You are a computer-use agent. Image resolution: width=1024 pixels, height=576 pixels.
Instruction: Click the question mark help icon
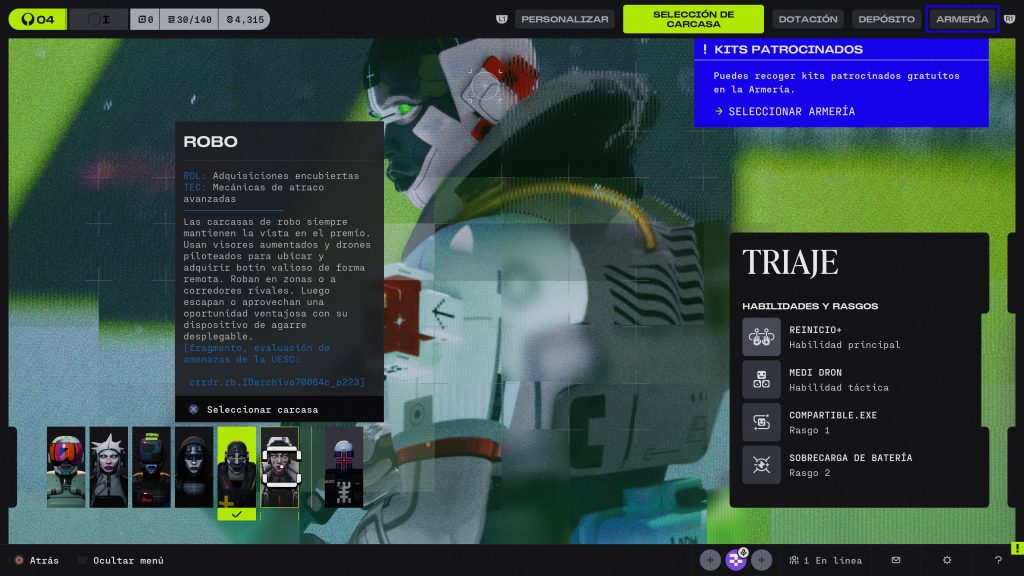pos(997,560)
